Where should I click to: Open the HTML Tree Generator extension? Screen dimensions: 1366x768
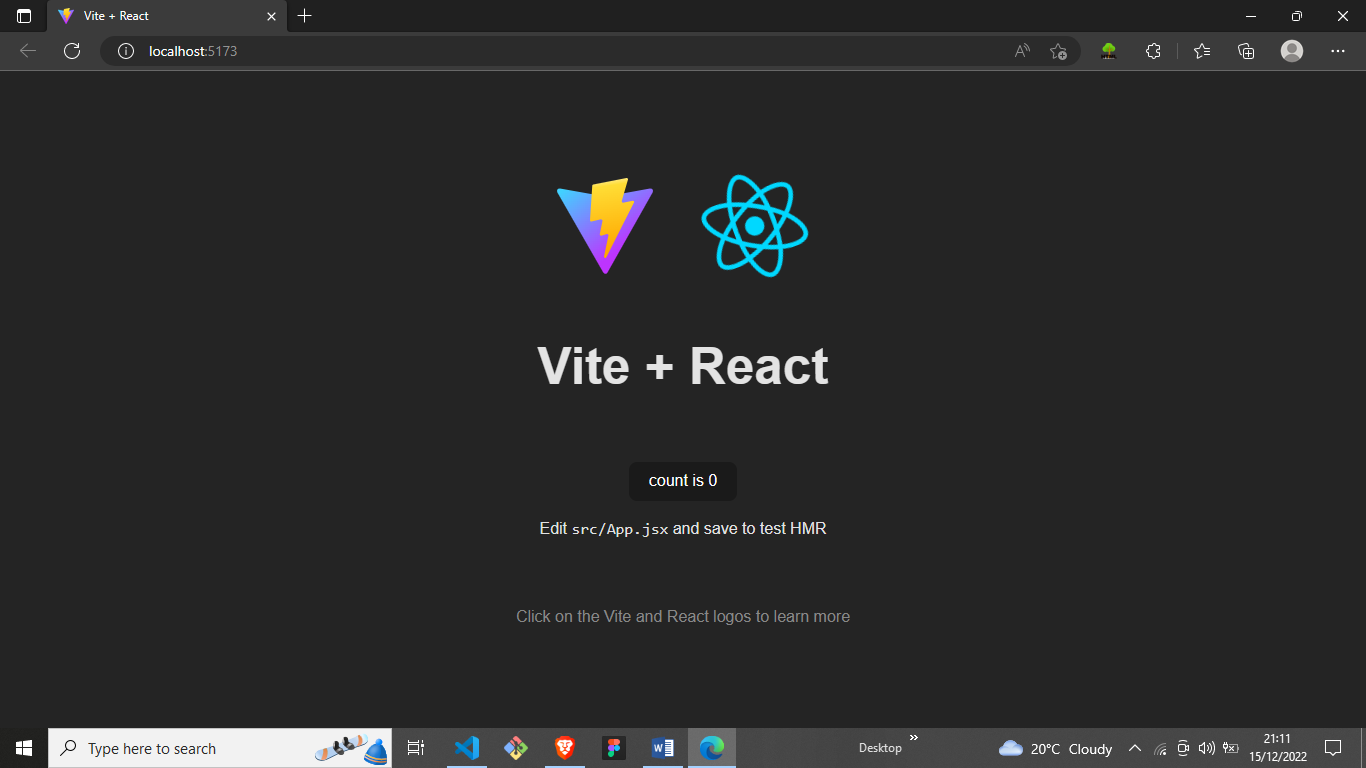[1108, 51]
